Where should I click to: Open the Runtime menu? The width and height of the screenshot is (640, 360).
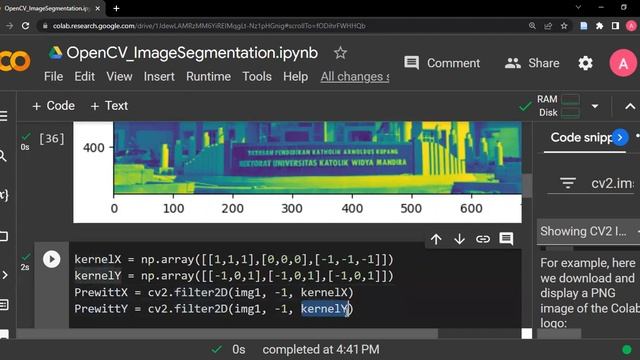point(208,77)
